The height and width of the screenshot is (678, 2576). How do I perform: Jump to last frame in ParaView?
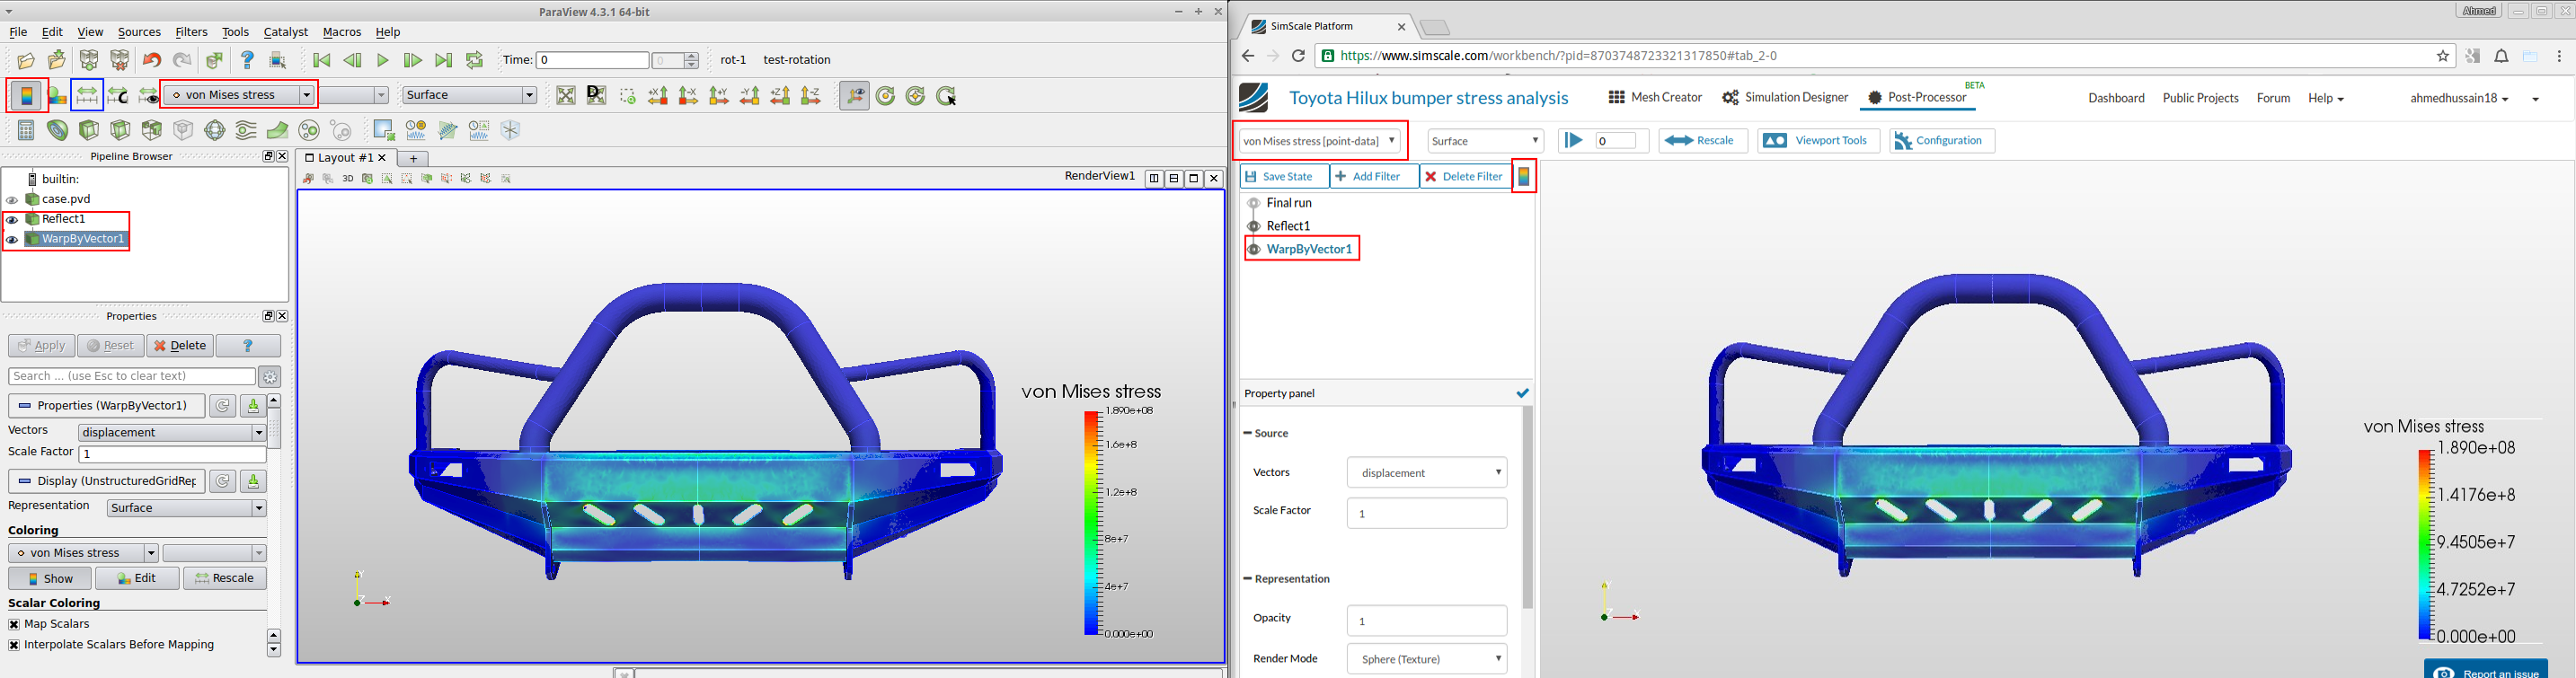[444, 61]
